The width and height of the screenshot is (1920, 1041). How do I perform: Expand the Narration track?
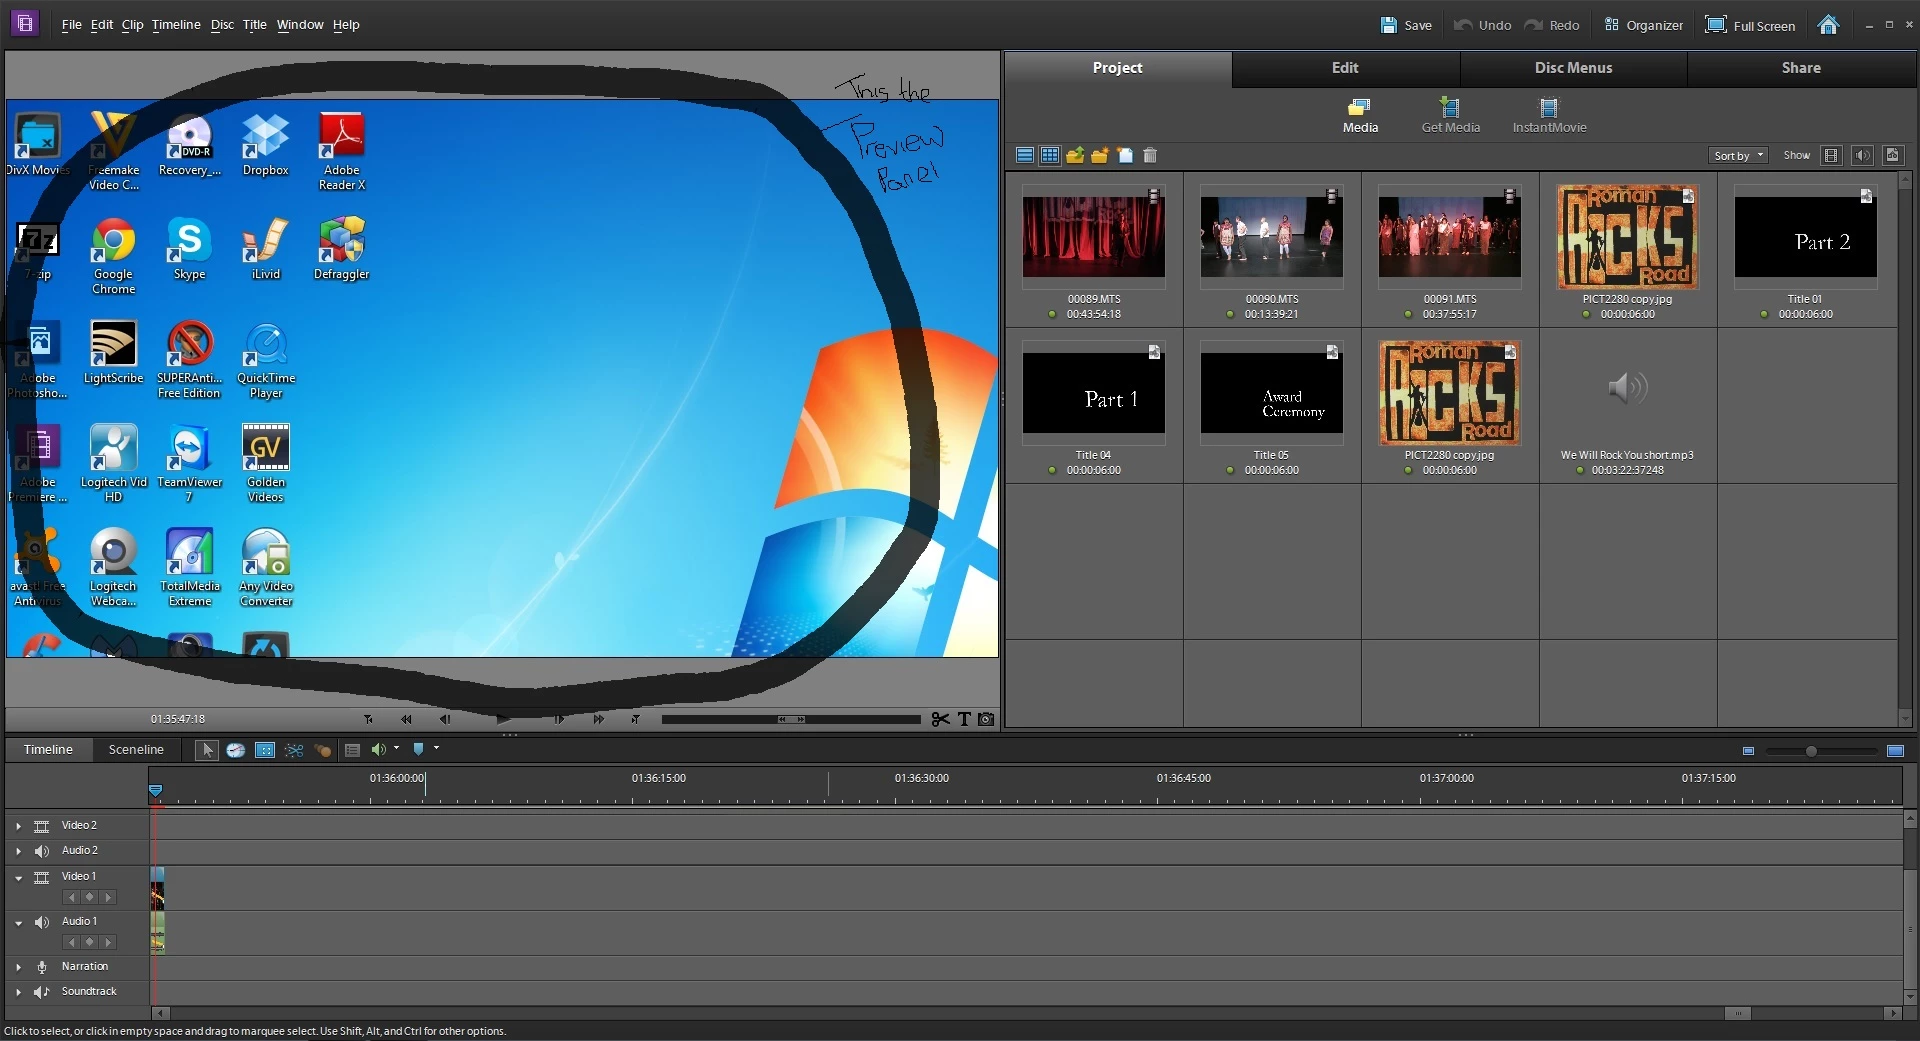click(x=18, y=967)
